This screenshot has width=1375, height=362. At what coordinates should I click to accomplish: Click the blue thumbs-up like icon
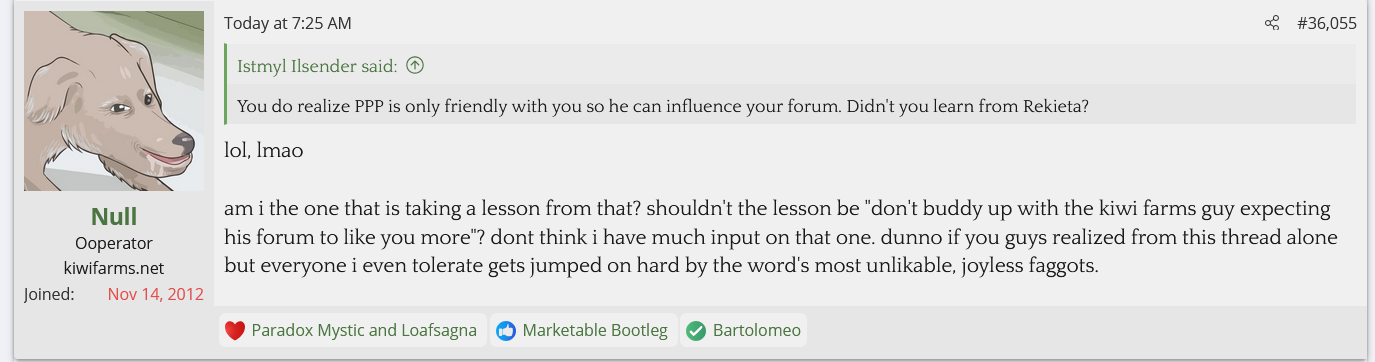[506, 330]
